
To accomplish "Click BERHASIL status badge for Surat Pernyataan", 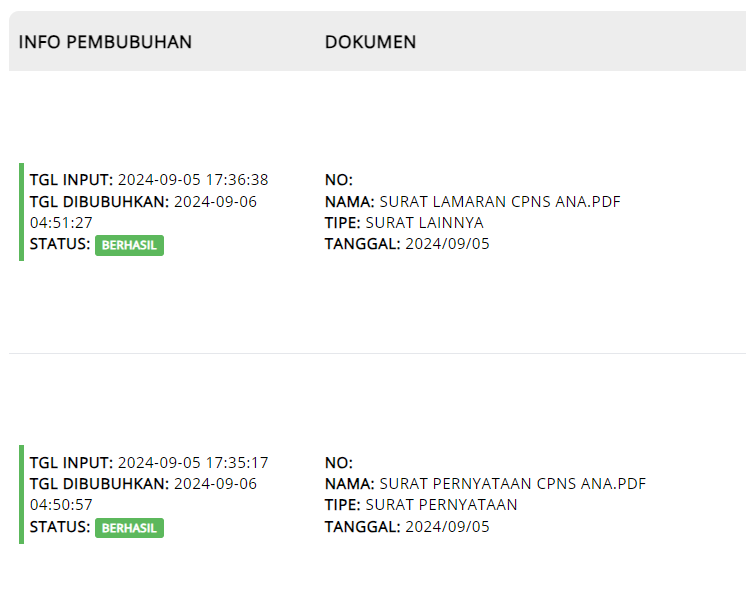I will (129, 528).
